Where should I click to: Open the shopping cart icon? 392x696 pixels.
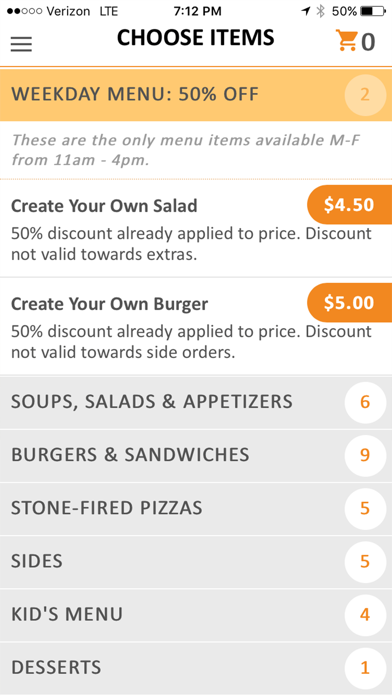click(x=346, y=41)
